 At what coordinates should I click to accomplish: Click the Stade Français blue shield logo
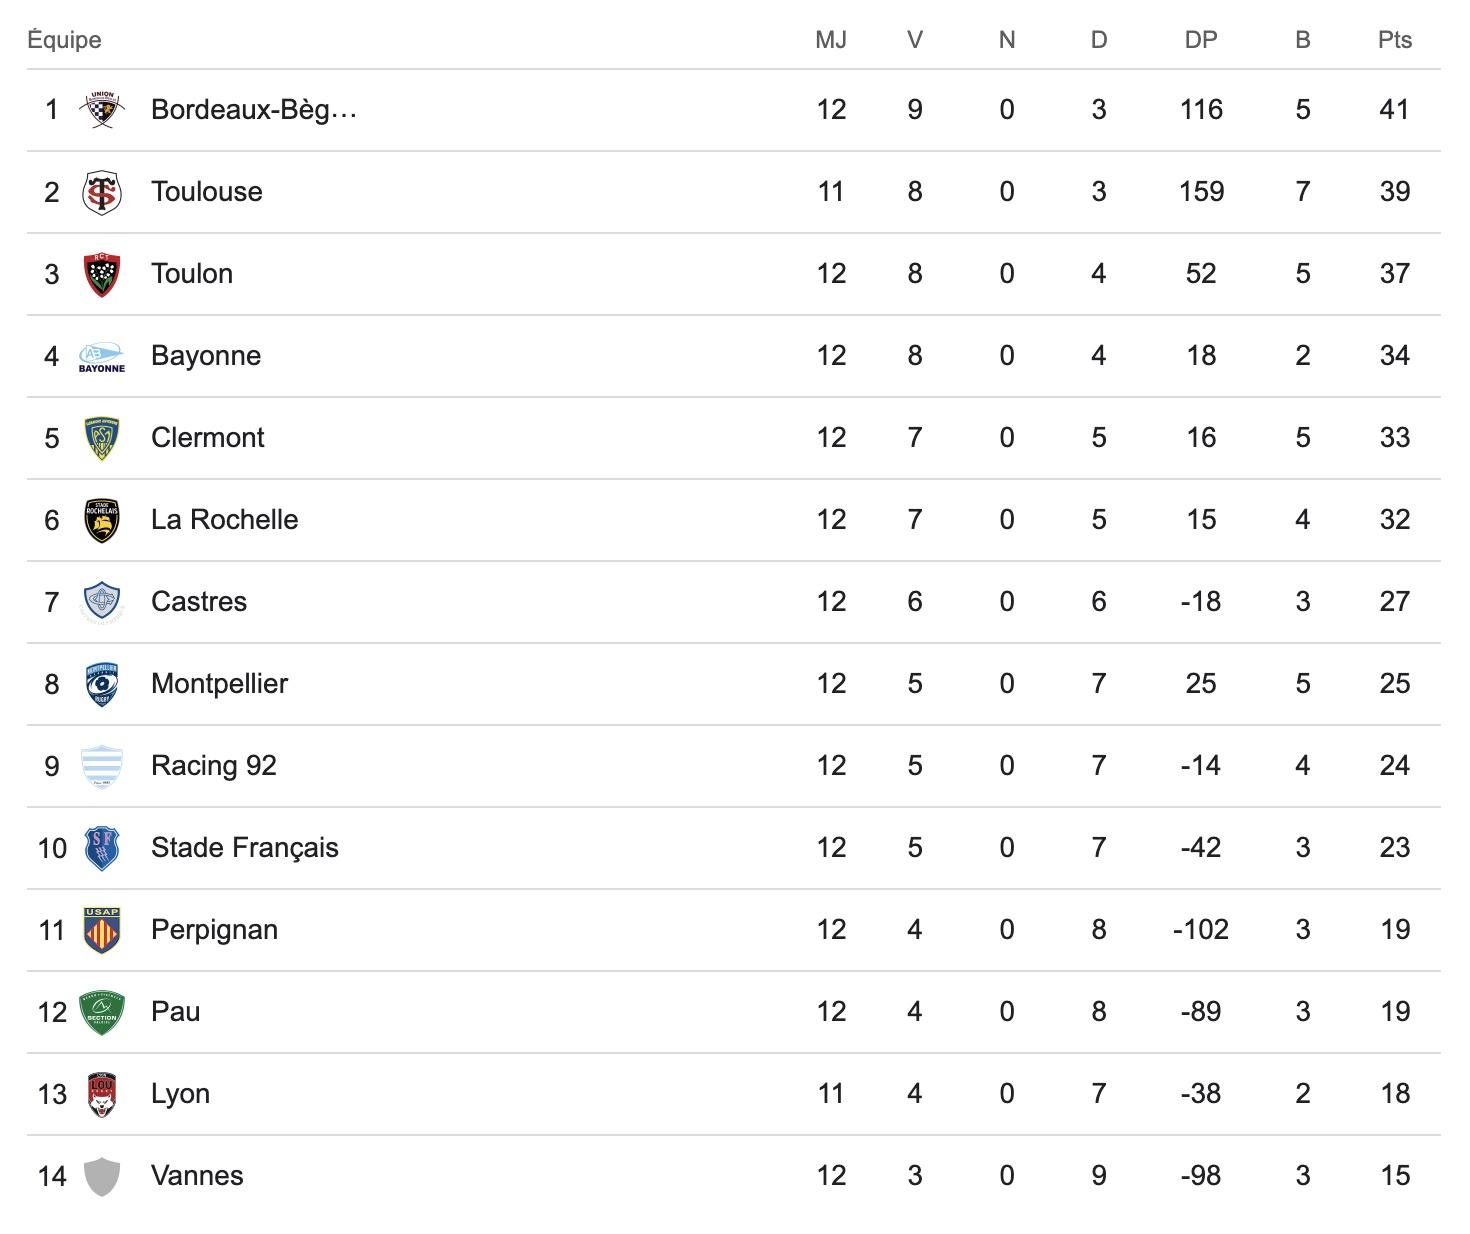click(x=102, y=848)
